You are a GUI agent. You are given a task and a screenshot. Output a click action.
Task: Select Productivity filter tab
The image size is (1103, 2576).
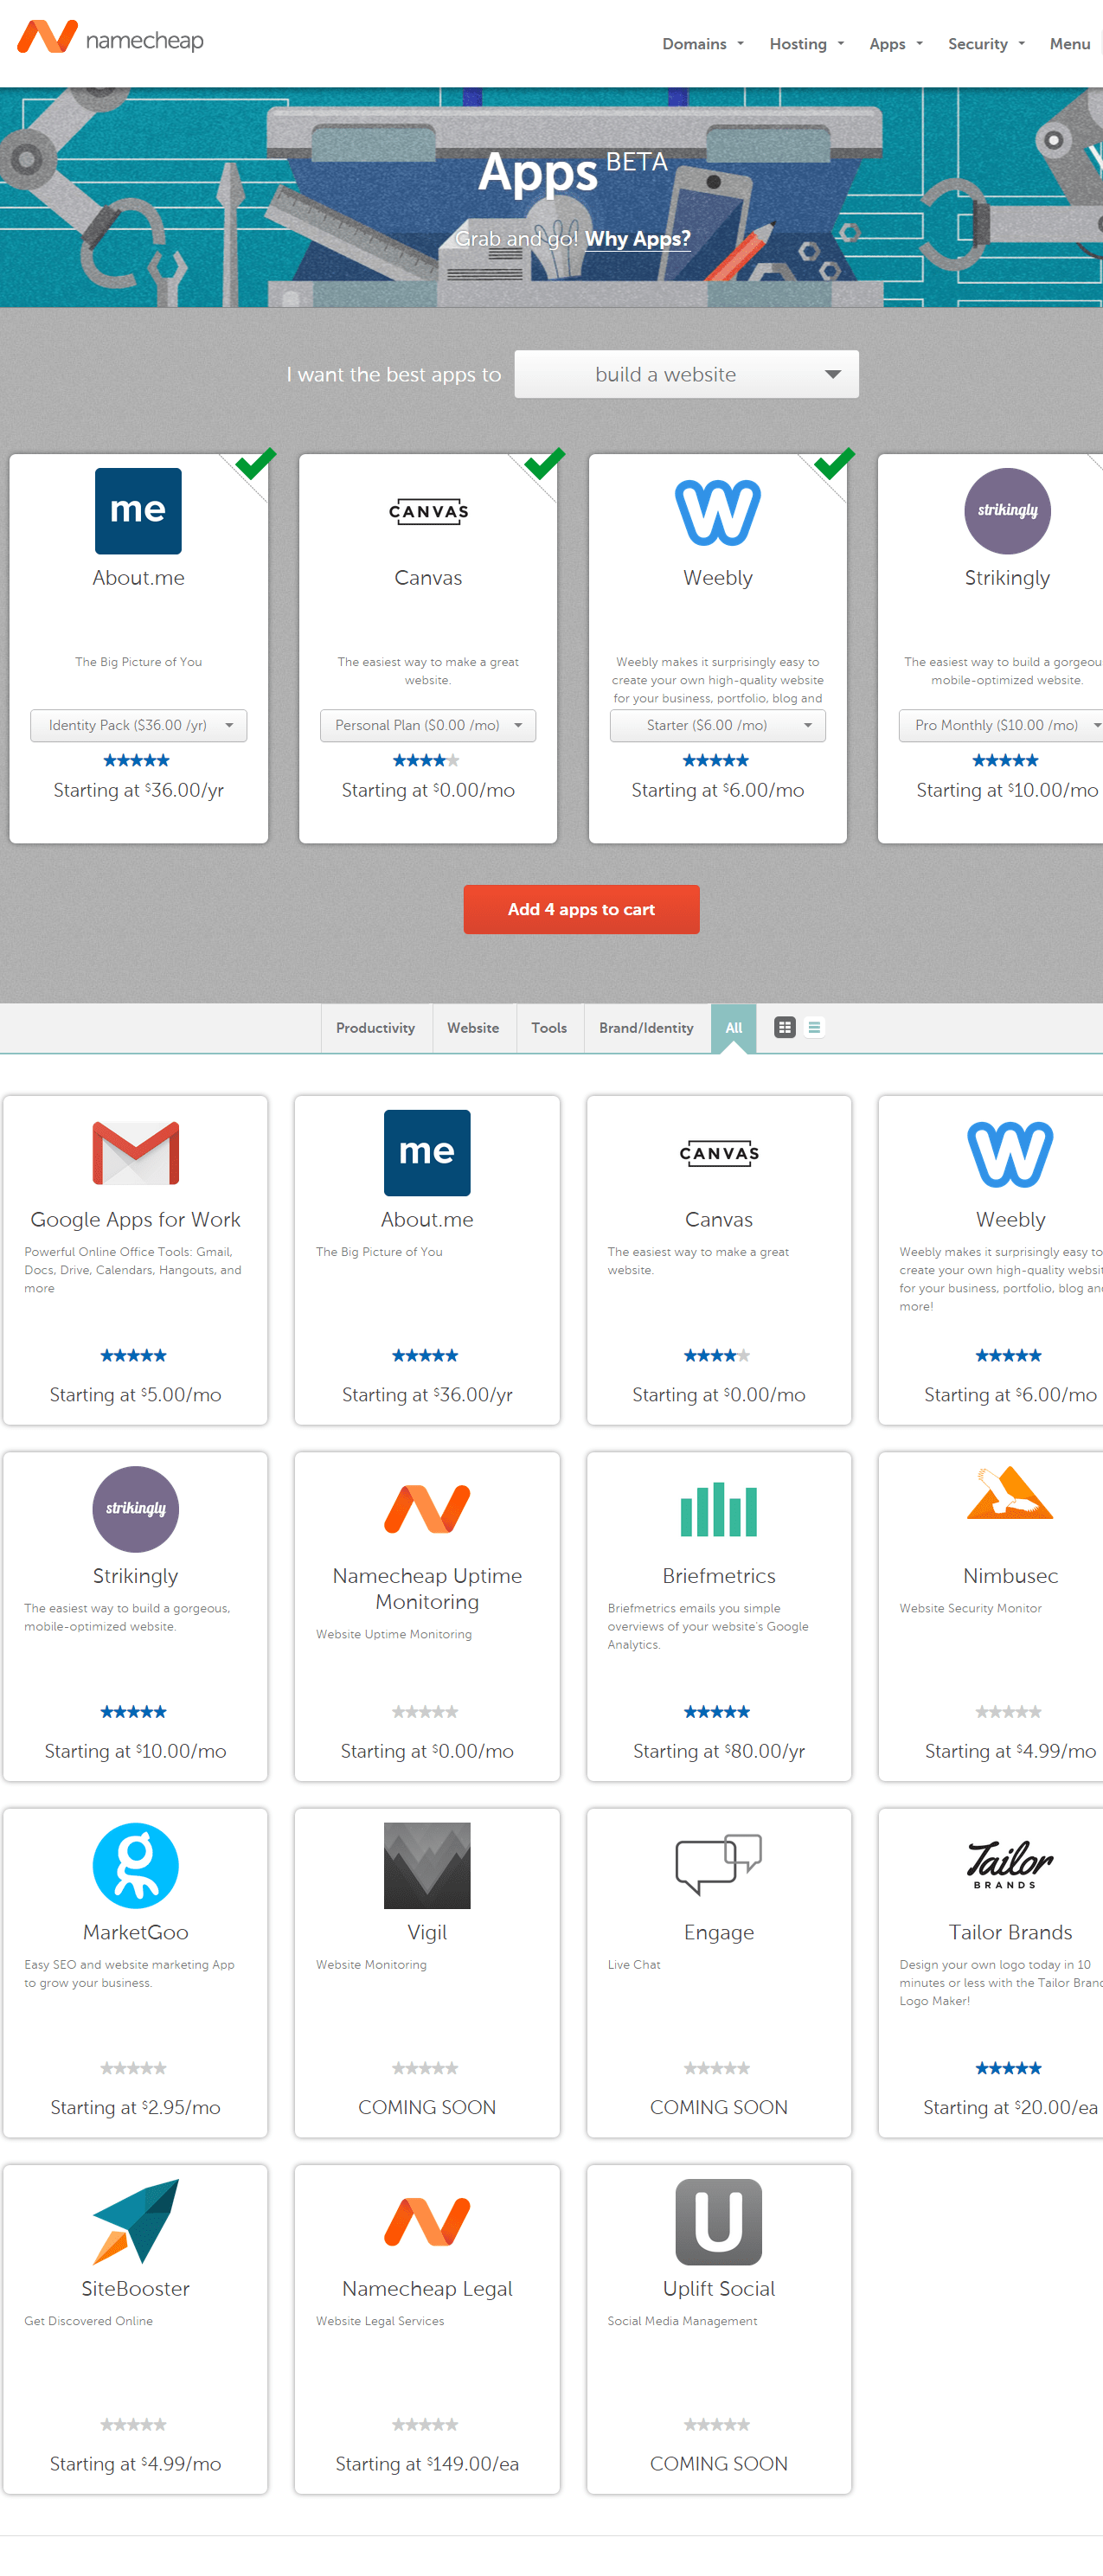[x=376, y=1028]
